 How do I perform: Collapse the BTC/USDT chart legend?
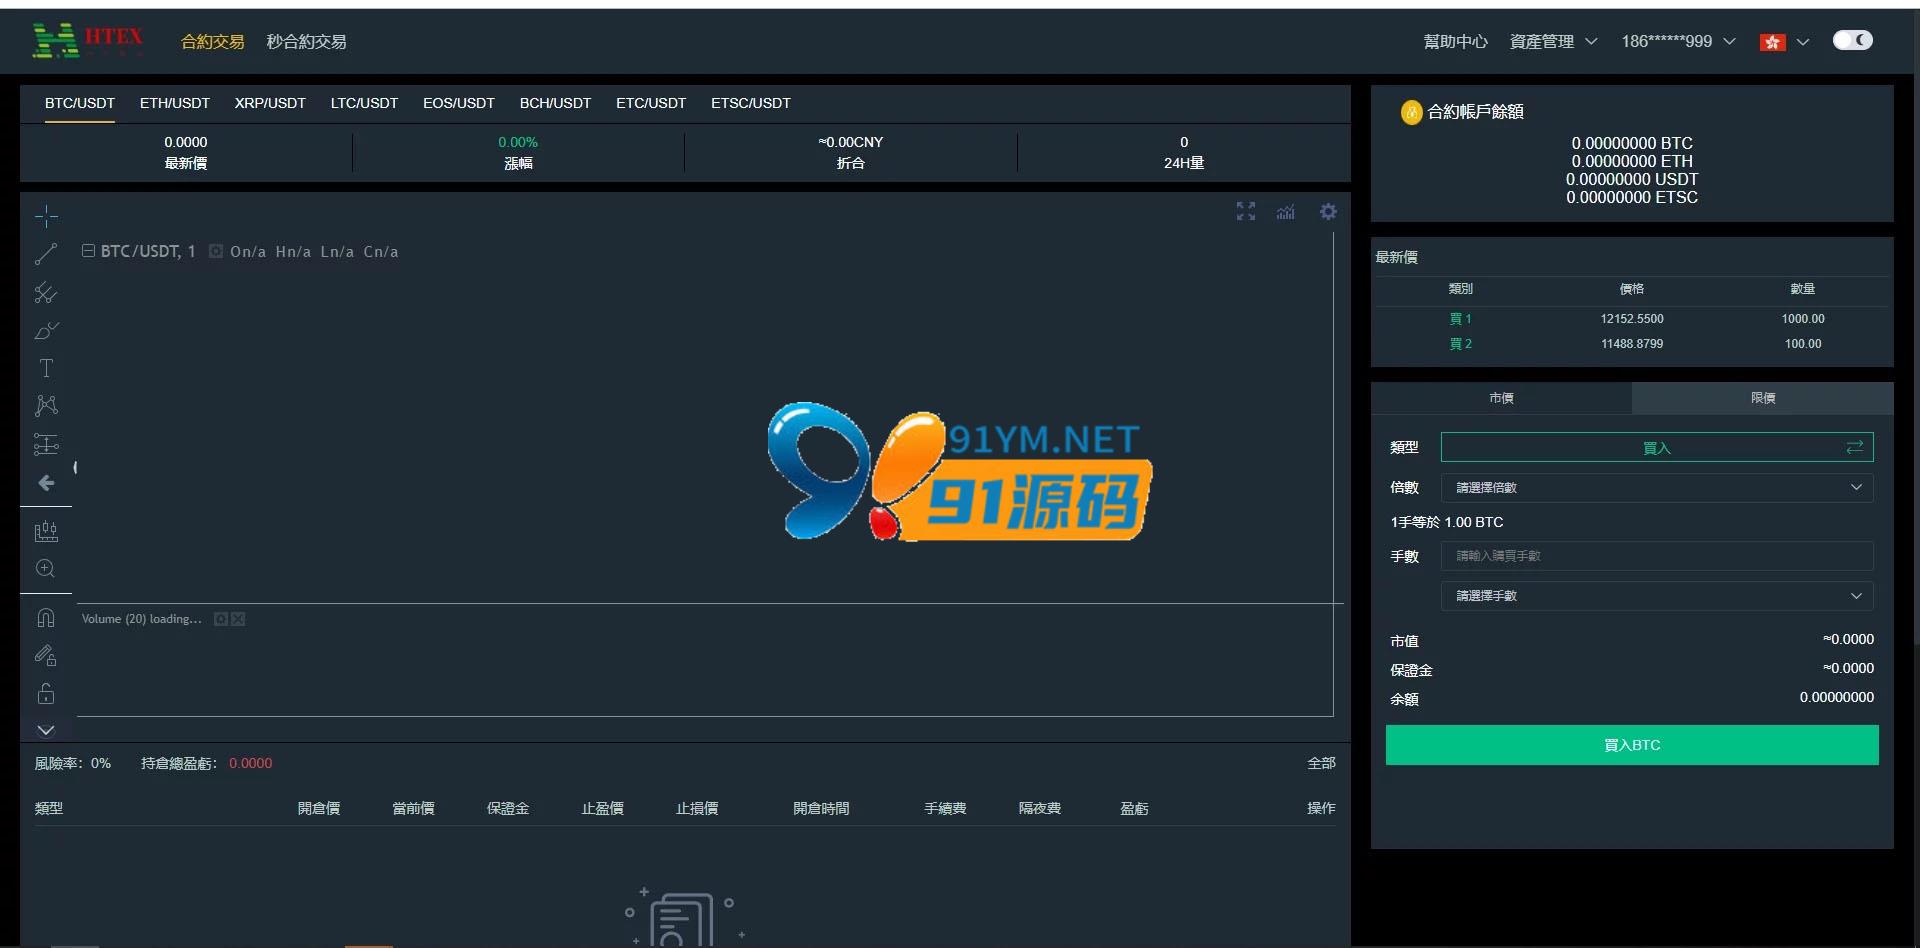(88, 251)
